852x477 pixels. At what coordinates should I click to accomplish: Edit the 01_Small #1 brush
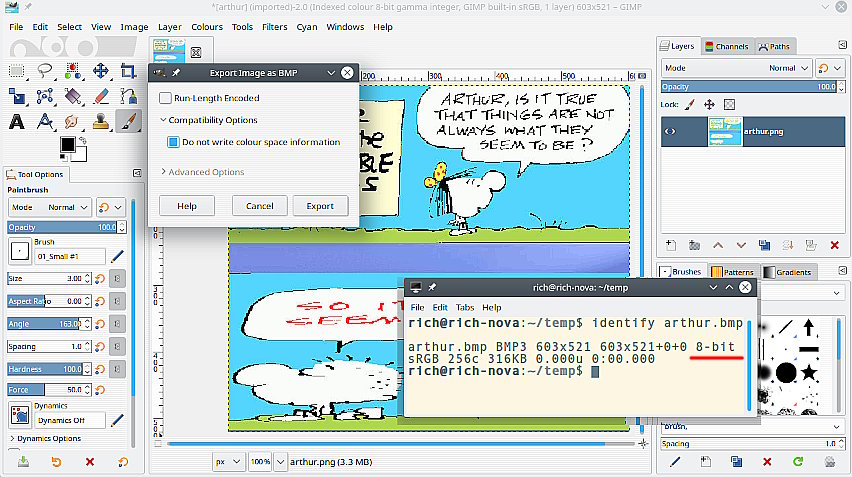coord(117,256)
